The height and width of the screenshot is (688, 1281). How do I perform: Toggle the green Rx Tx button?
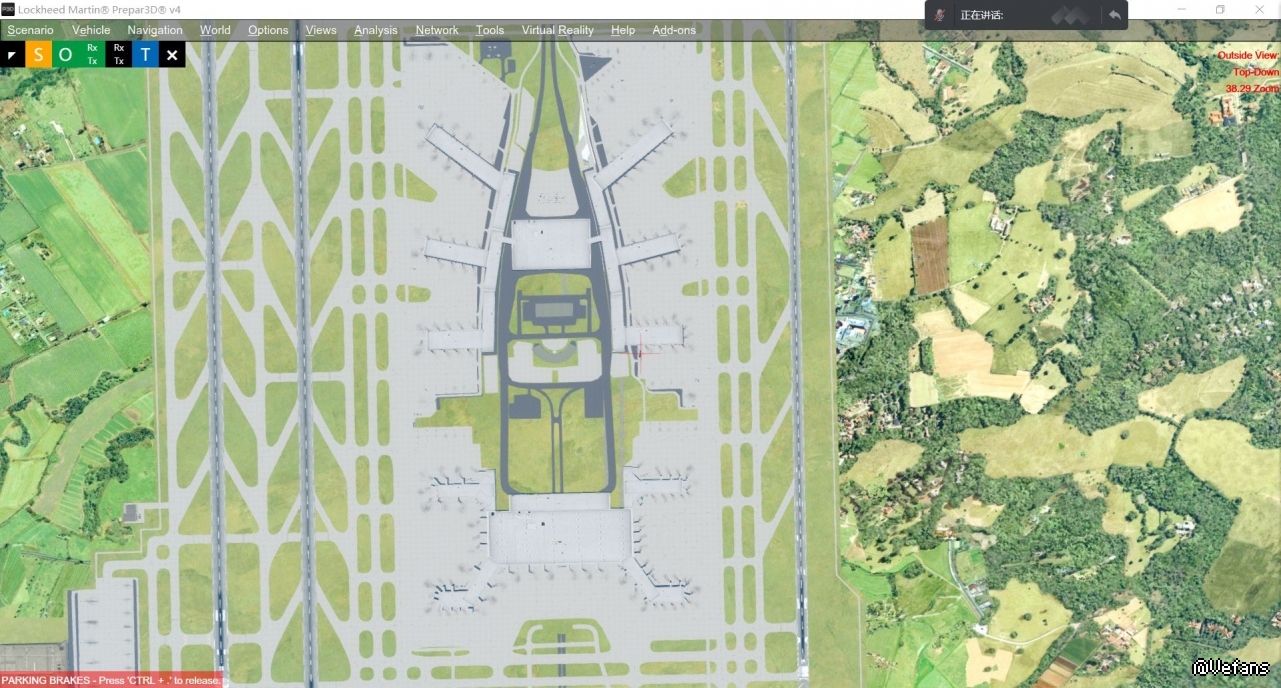(92, 54)
